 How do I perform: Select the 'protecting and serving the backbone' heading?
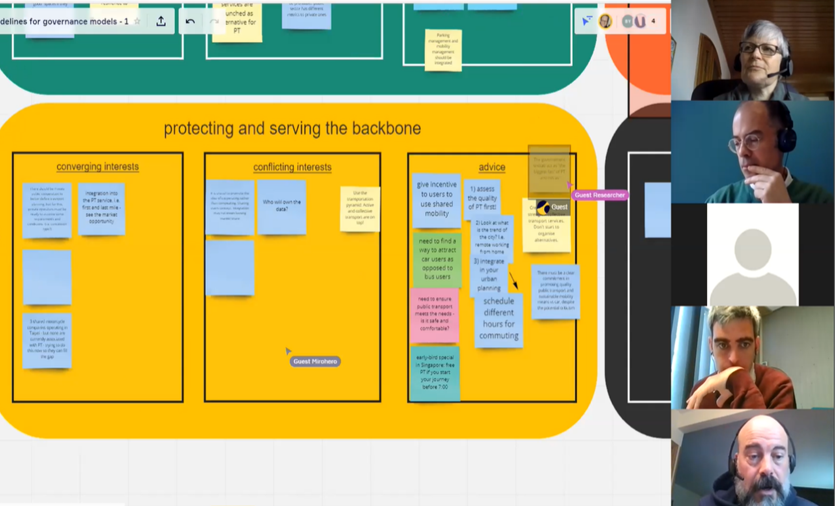(292, 128)
